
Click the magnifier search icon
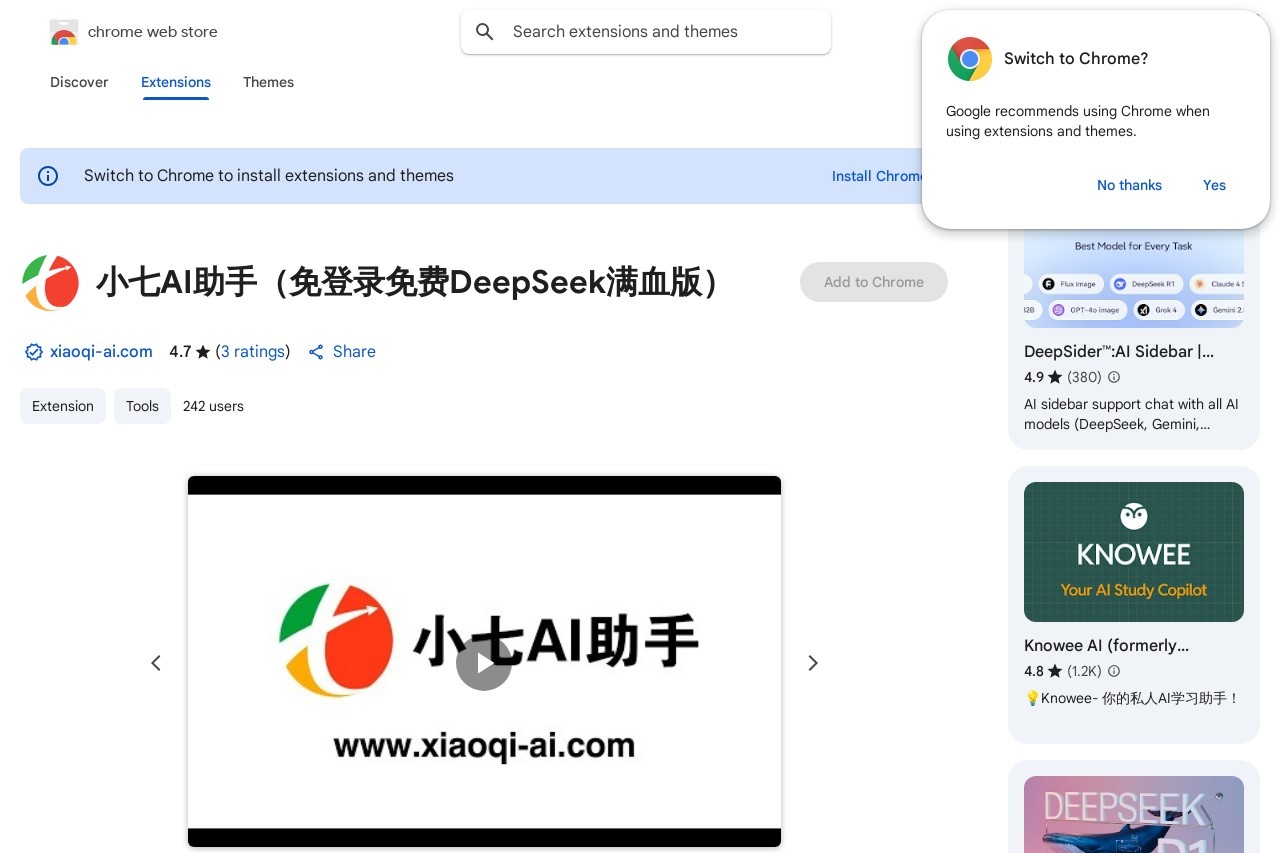(485, 32)
